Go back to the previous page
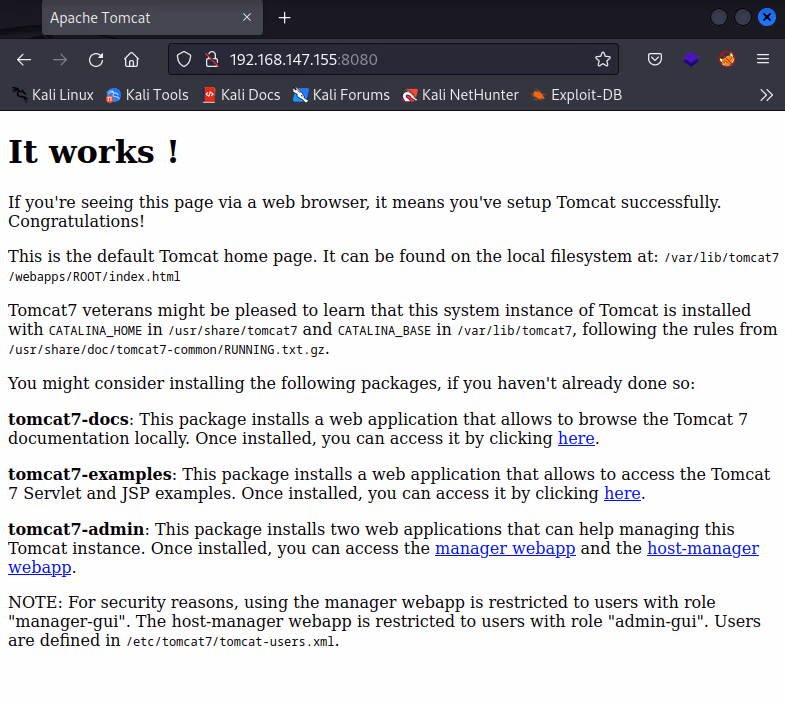785x704 pixels. [x=24, y=60]
